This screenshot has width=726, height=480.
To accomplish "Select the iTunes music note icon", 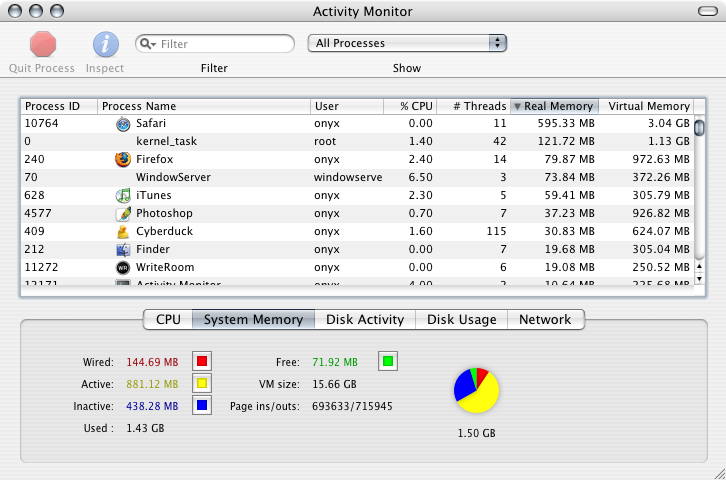I will [123, 195].
